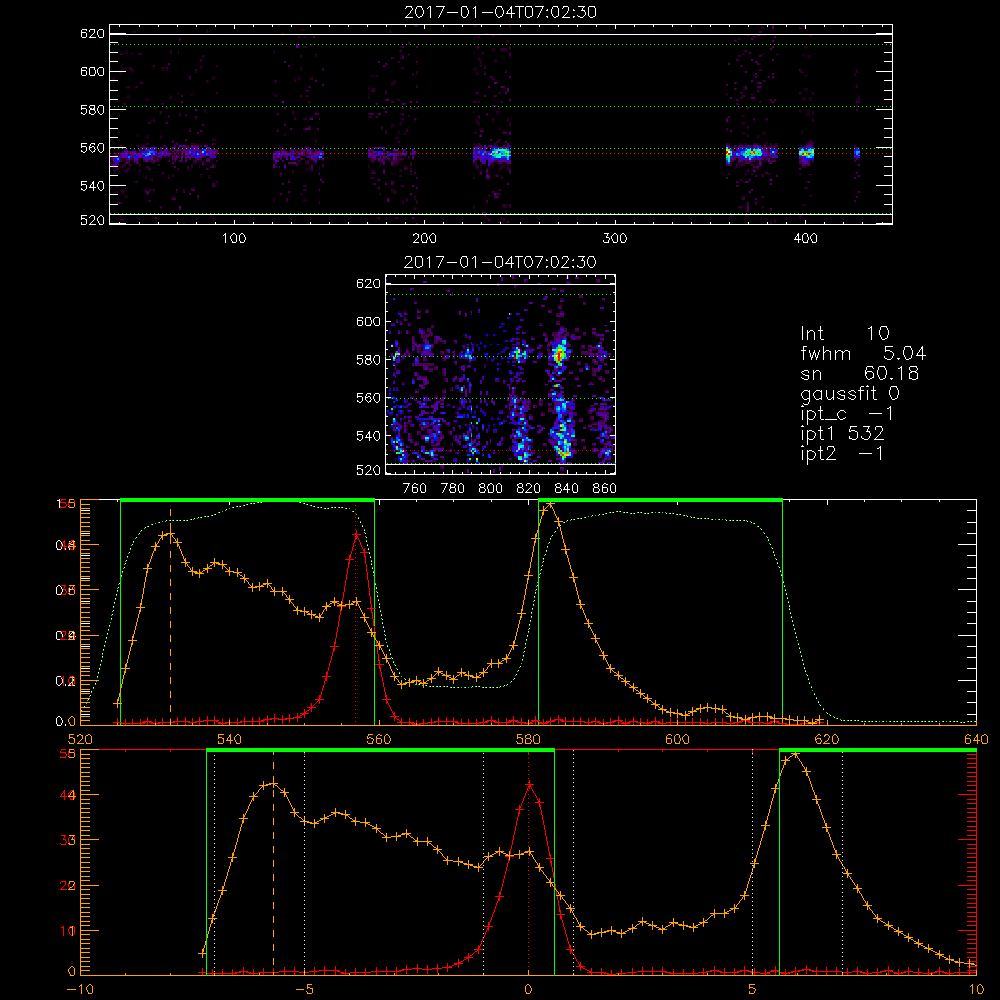Click the orange curve peak near 582 in third plot
This screenshot has height=1000, width=1000.
pos(550,504)
